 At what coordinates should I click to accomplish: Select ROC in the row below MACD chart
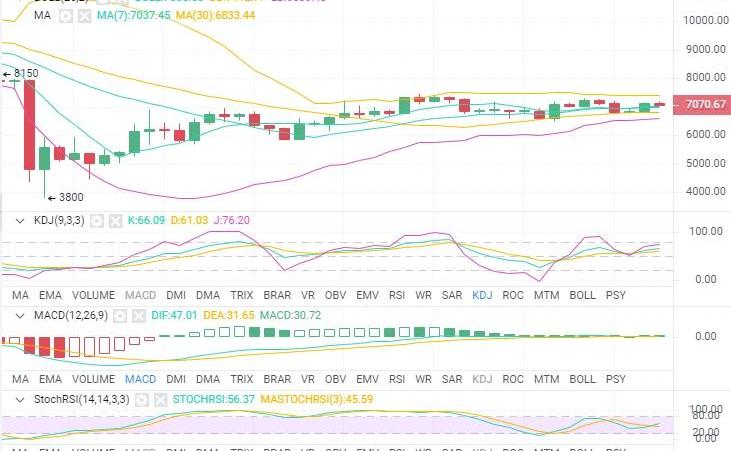pos(513,379)
